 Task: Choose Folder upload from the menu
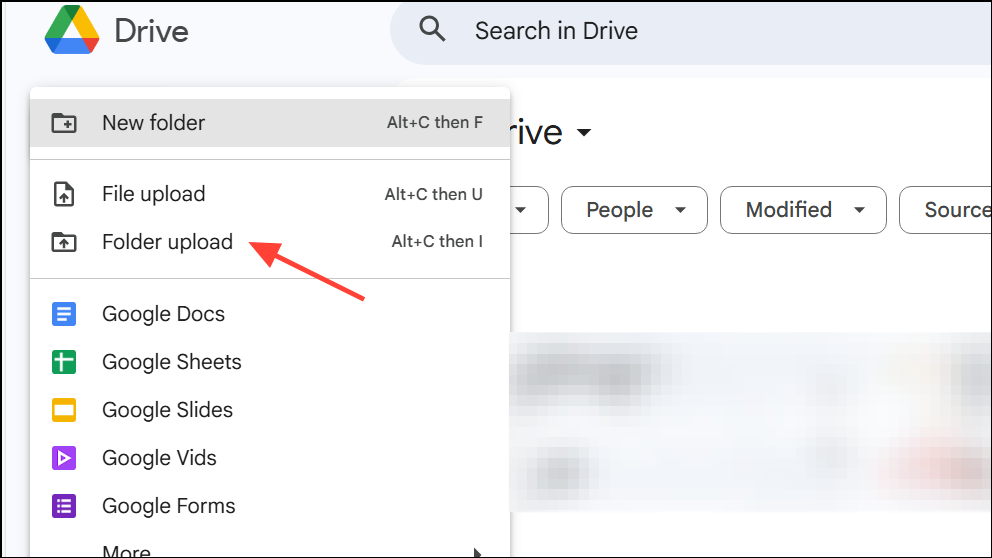click(270, 242)
